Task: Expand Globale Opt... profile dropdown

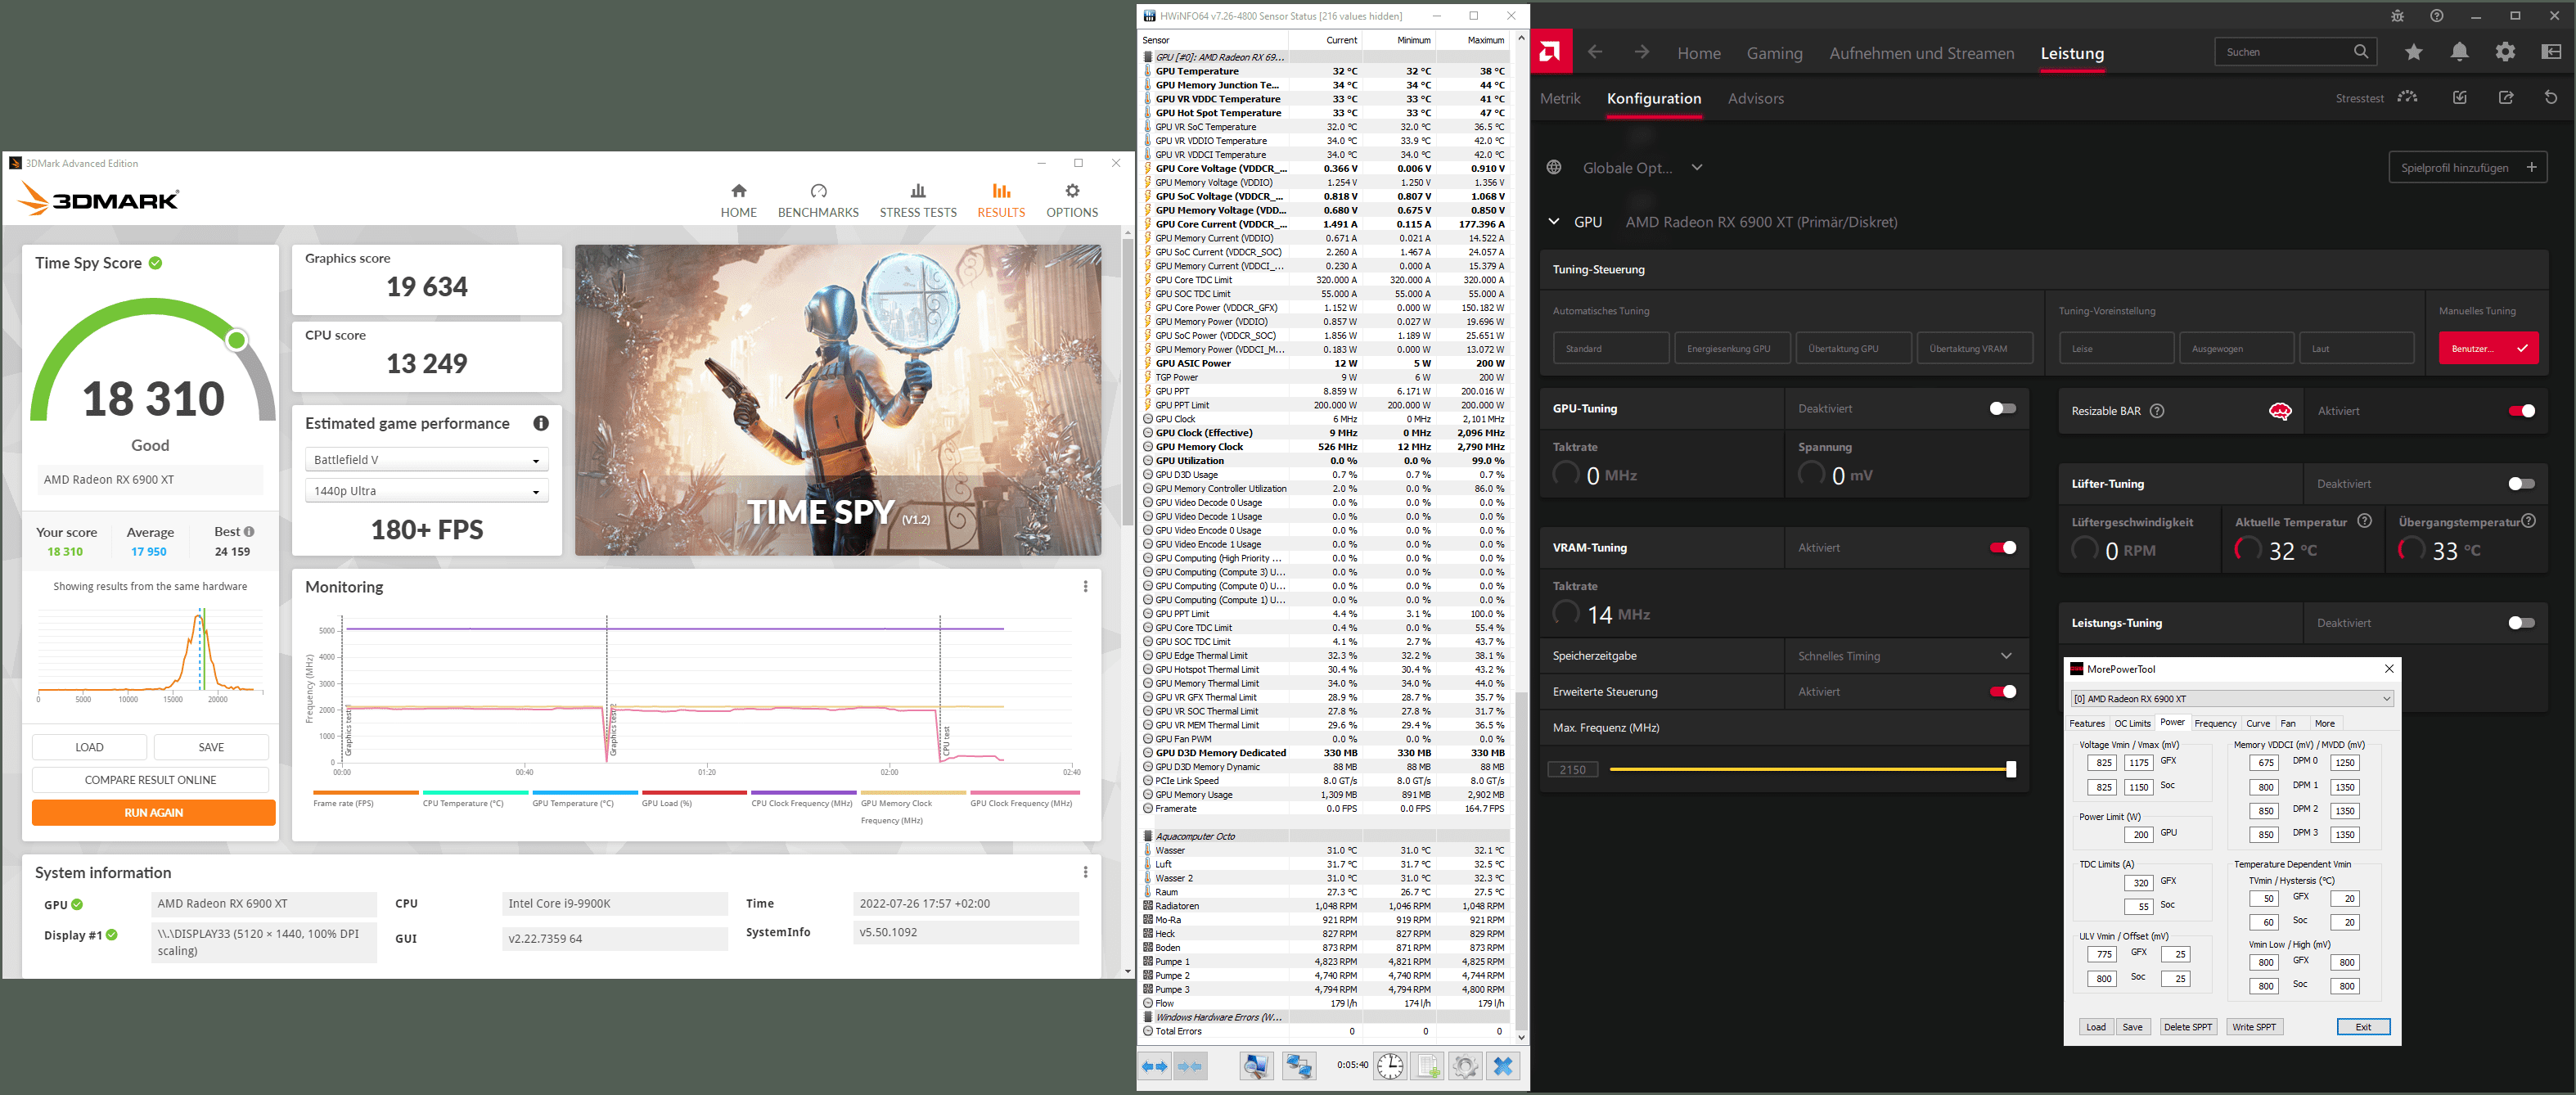Action: coord(1697,167)
